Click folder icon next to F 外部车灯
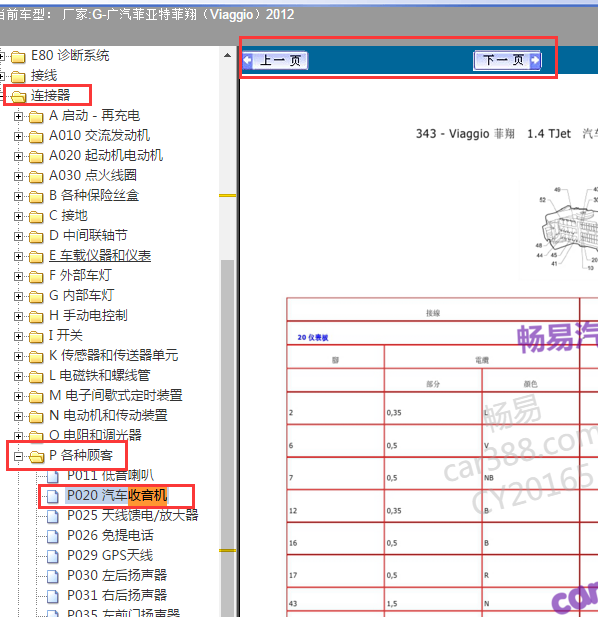This screenshot has height=617, width=598. coord(36,277)
